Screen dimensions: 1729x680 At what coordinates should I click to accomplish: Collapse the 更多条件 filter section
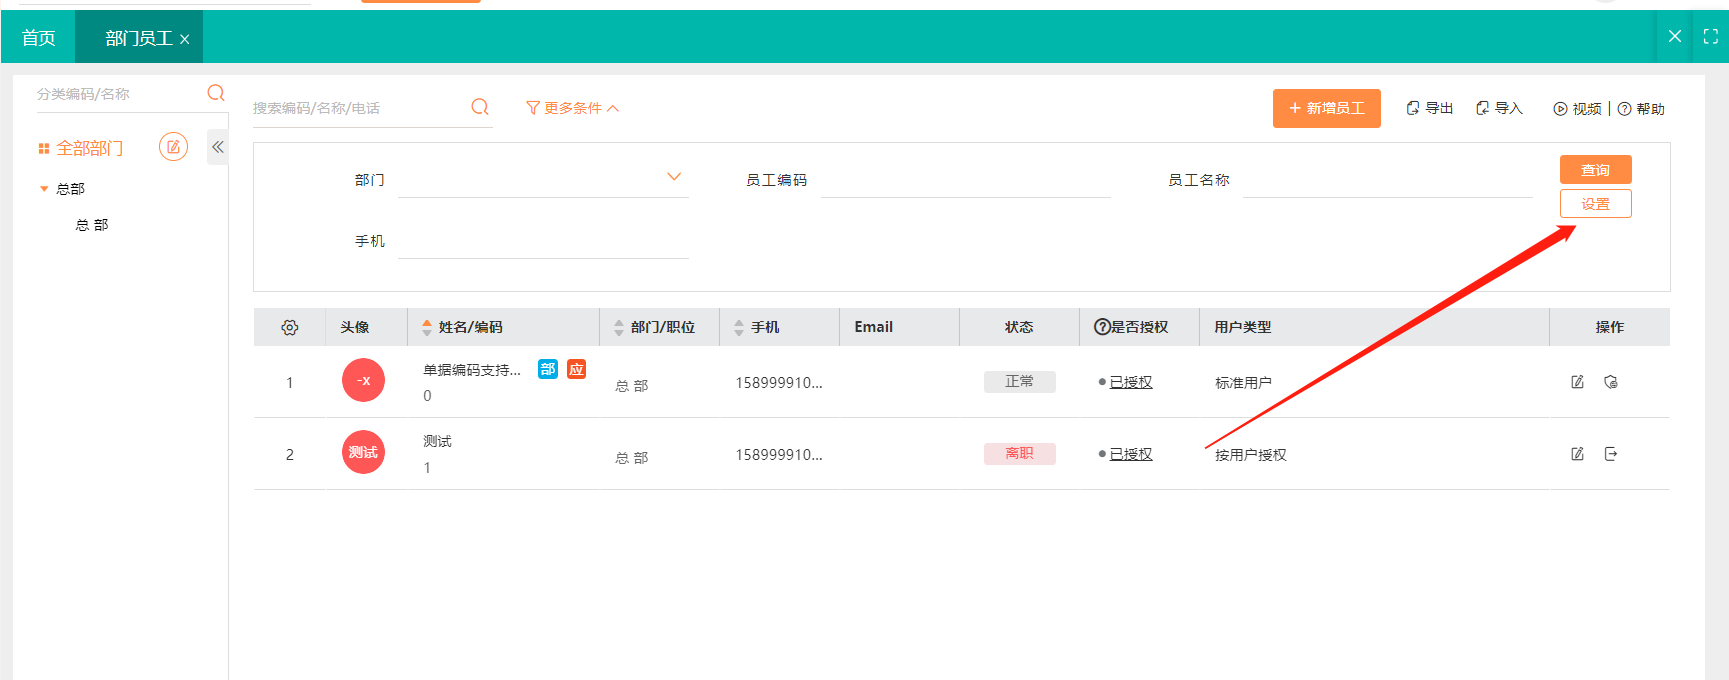click(573, 108)
